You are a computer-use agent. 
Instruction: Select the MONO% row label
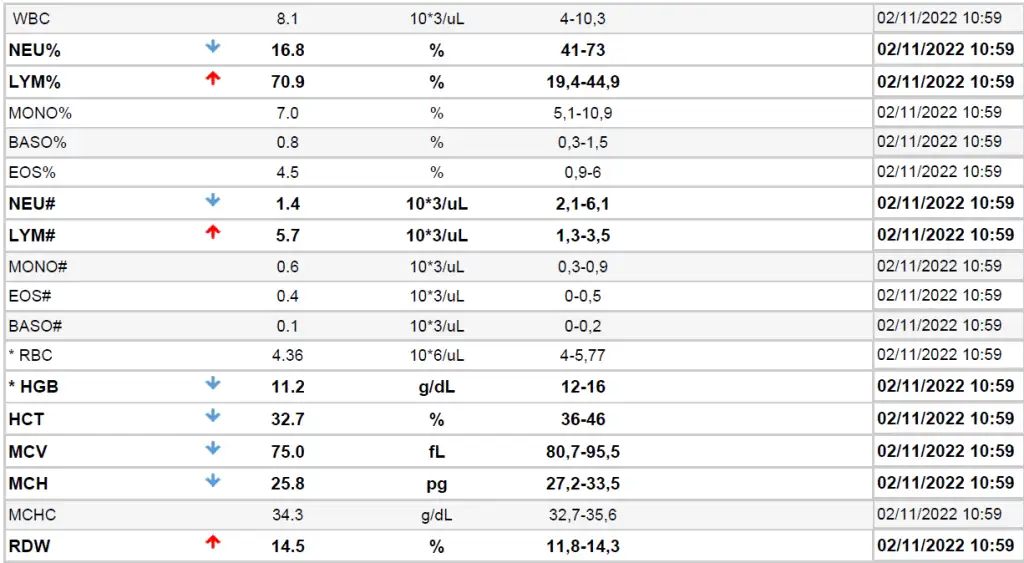coord(40,113)
